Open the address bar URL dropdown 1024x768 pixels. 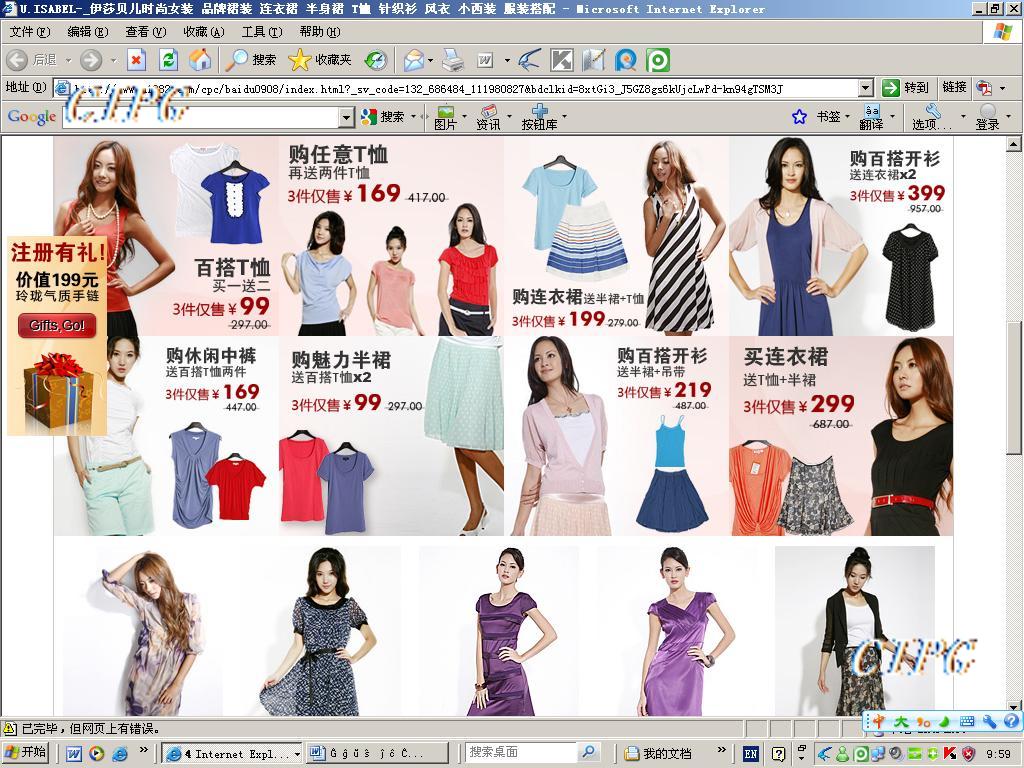click(866, 88)
